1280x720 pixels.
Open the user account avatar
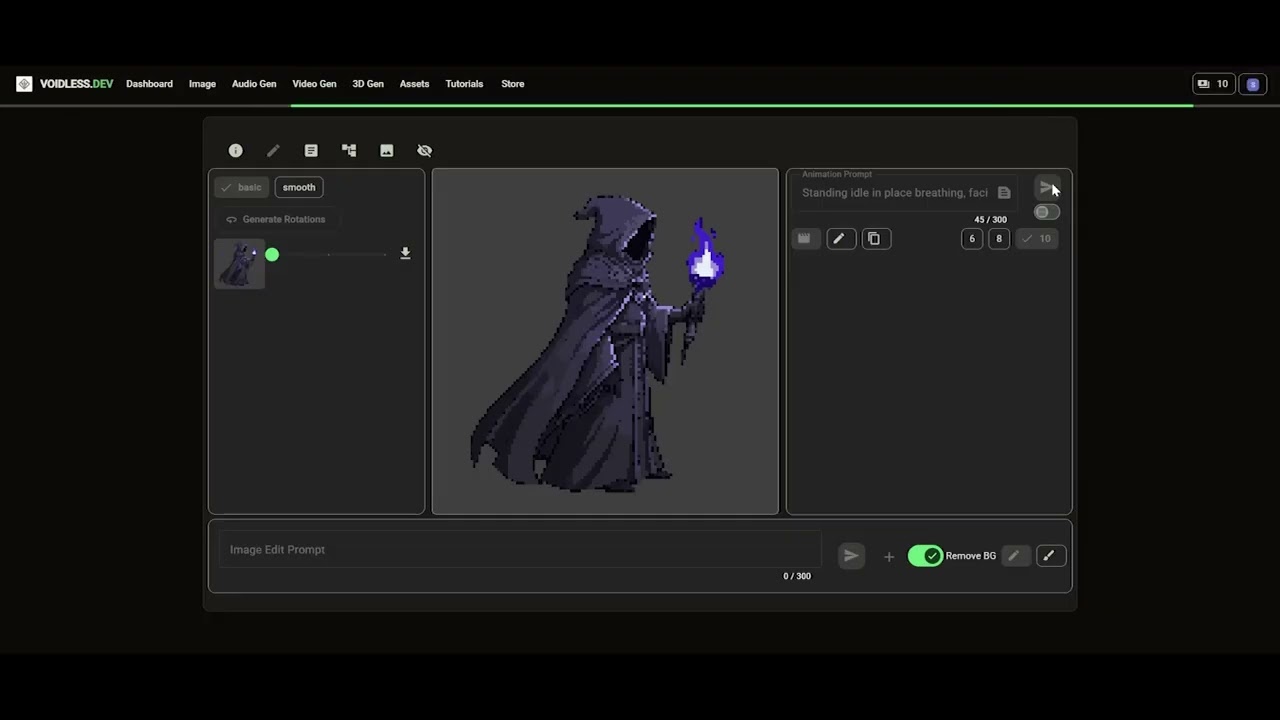point(1253,84)
